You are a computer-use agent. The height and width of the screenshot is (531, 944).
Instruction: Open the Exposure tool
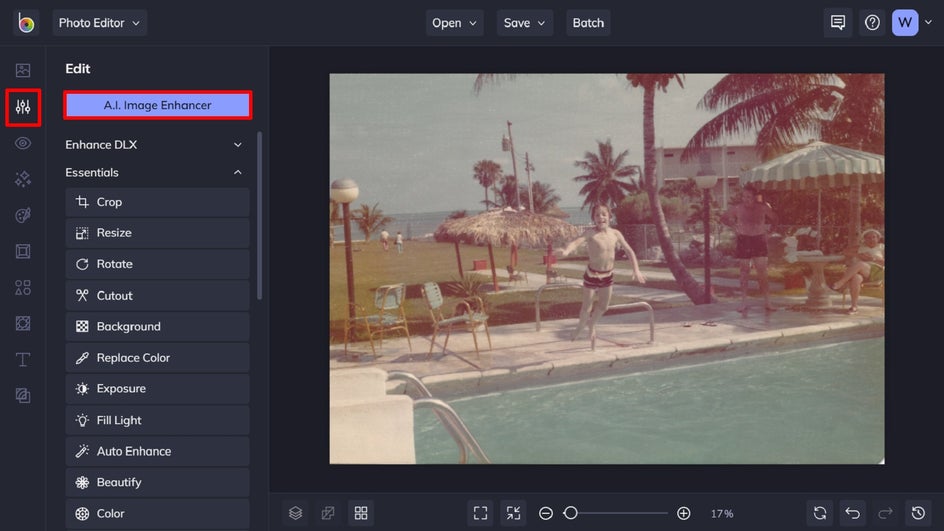point(157,389)
